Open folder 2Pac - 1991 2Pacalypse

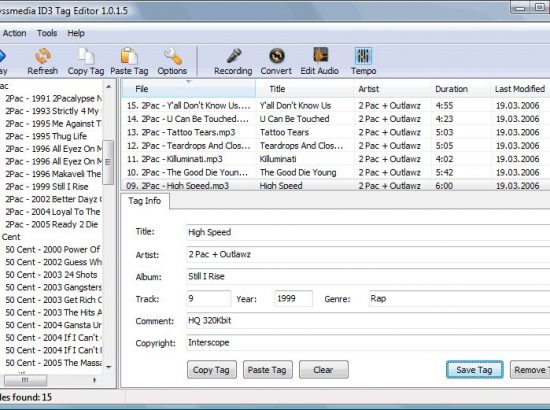click(x=54, y=99)
